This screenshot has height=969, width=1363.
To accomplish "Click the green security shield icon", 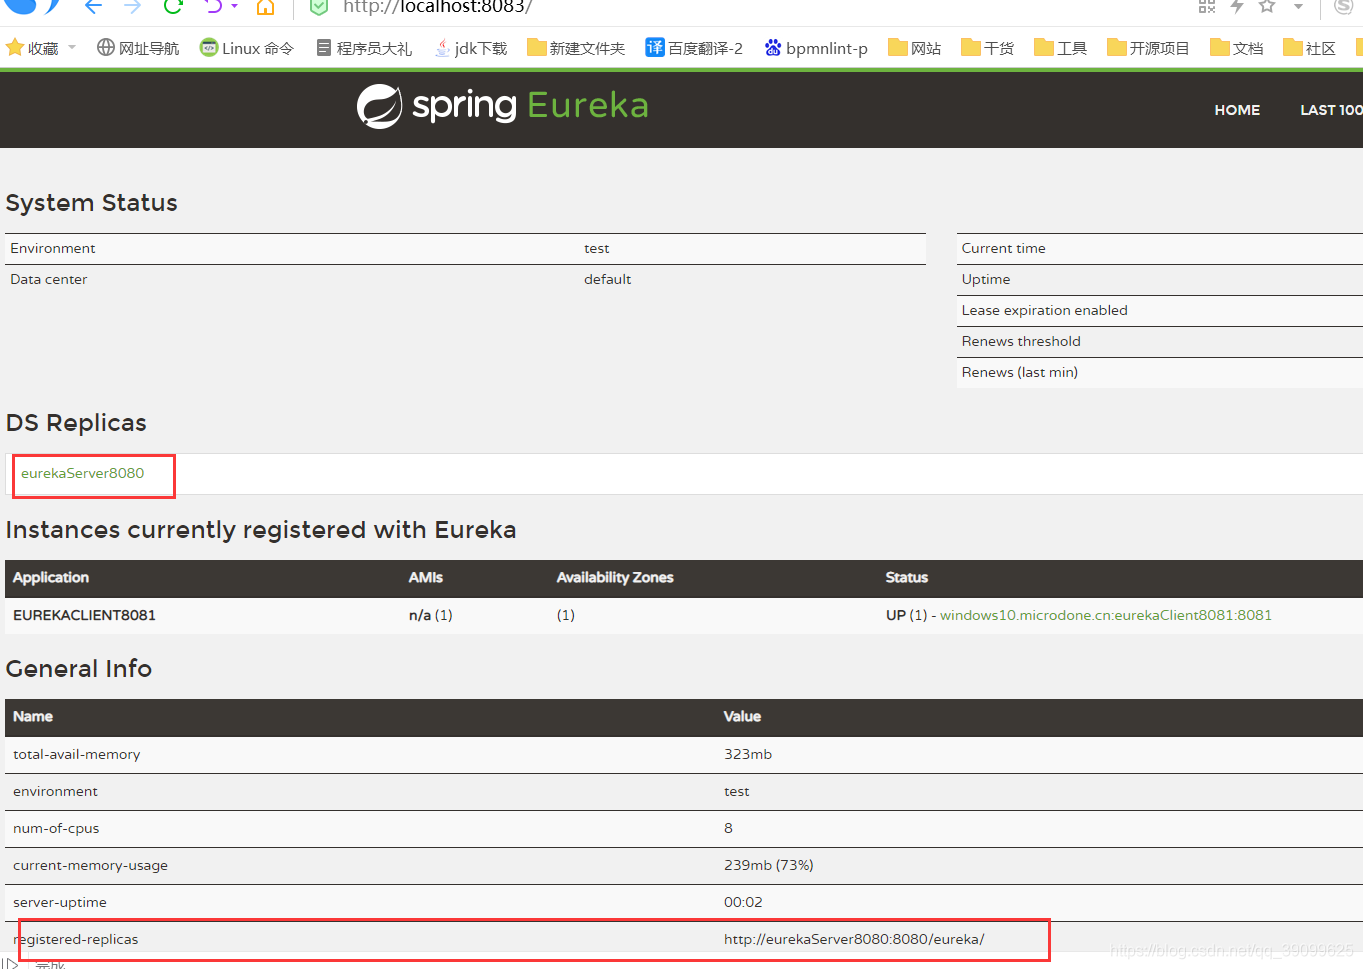I will click(319, 7).
